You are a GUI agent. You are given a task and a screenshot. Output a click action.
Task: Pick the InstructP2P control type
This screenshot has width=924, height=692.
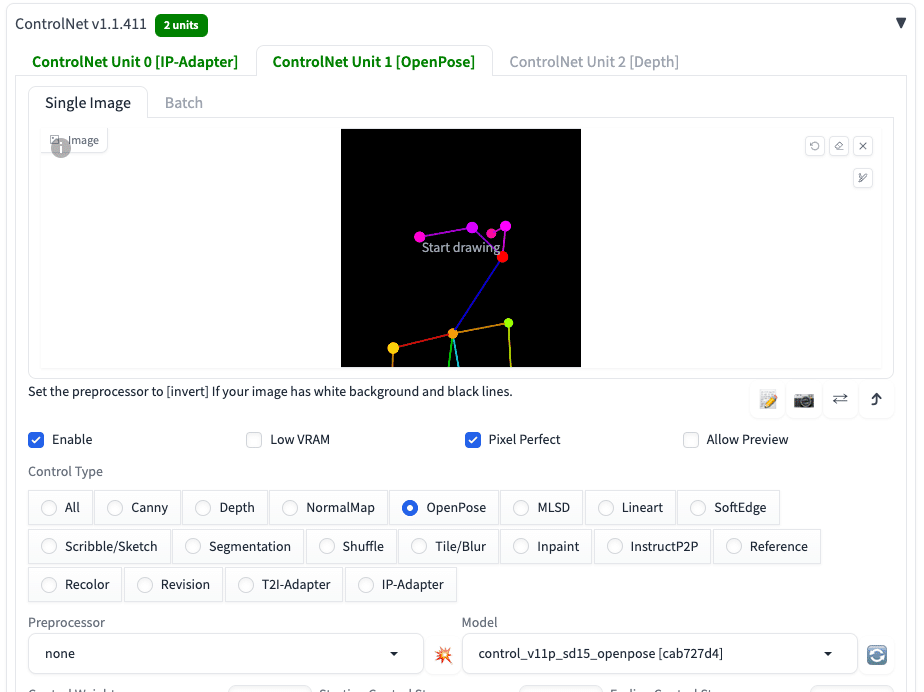(x=652, y=546)
